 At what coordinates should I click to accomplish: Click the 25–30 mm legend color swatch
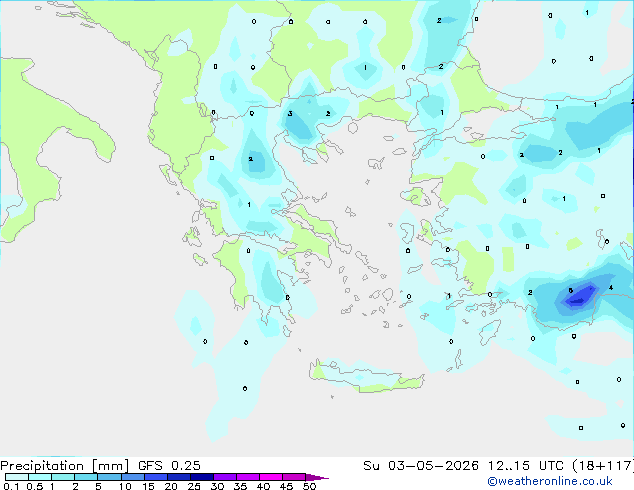pyautogui.click(x=201, y=477)
